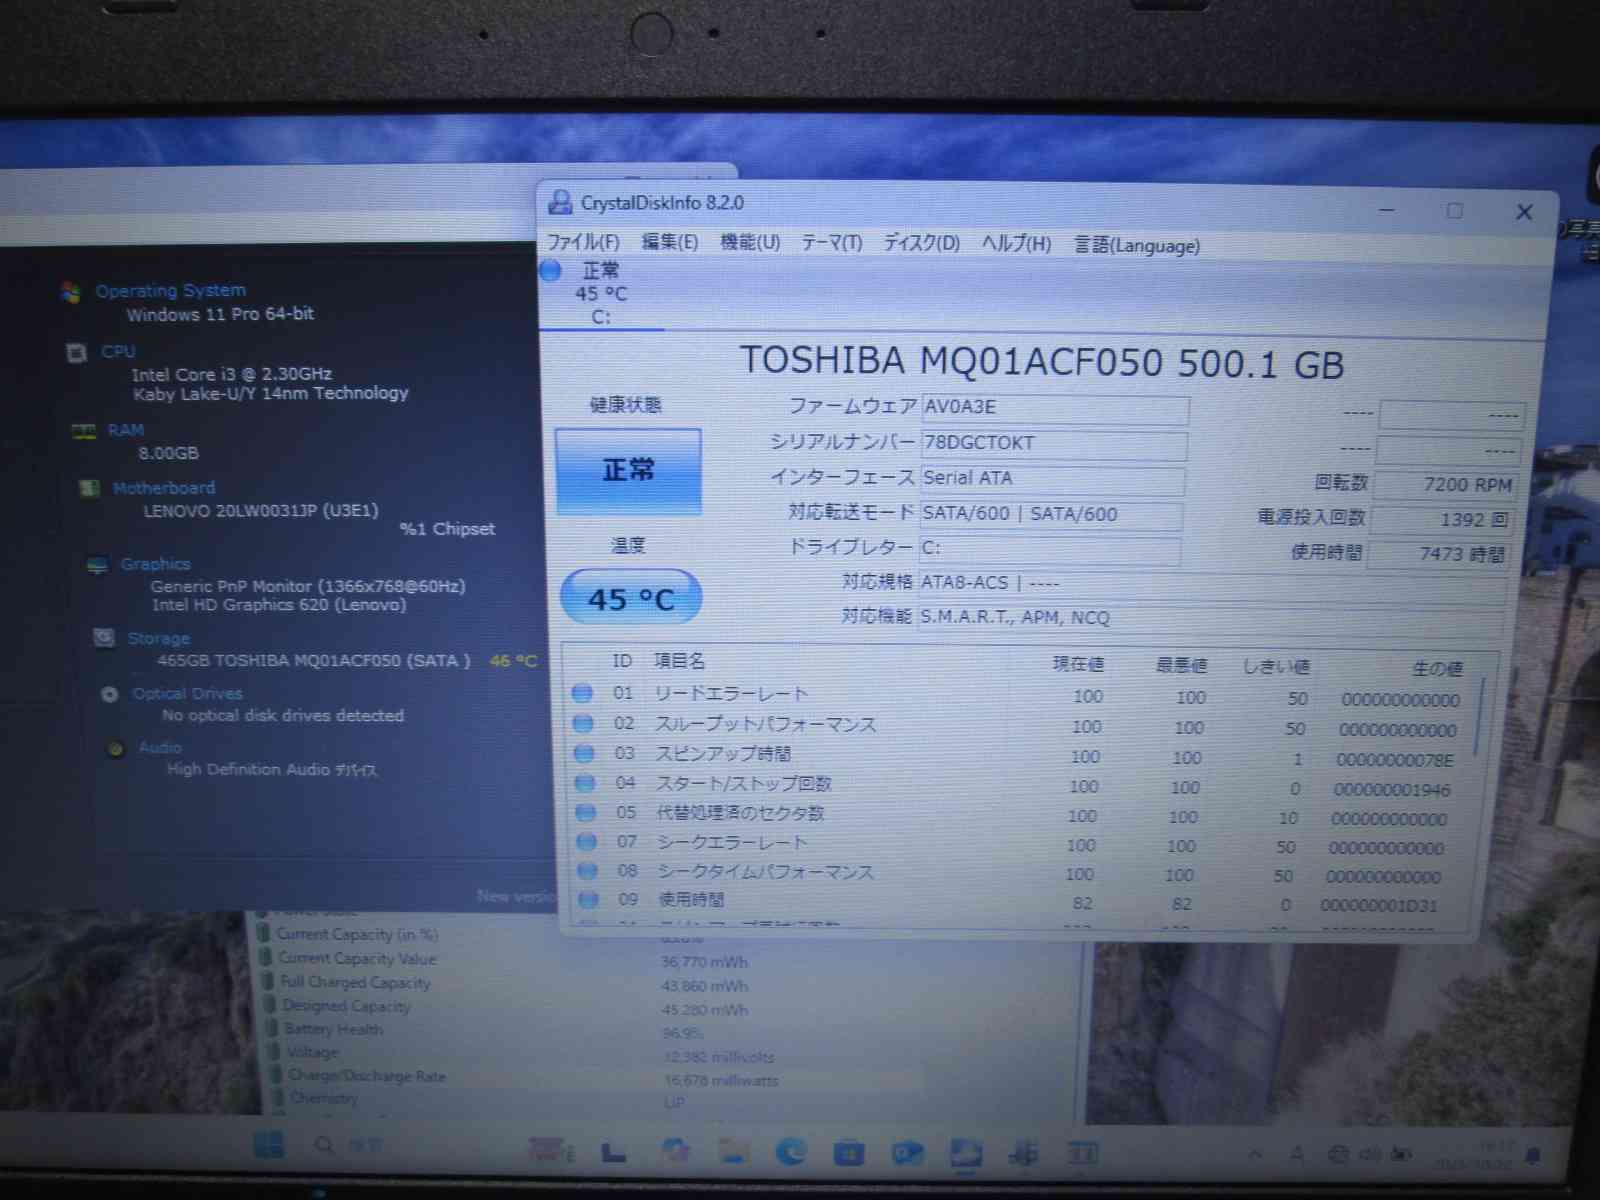1600x1200 pixels.
Task: Click the health status 正常 button
Action: click(628, 471)
